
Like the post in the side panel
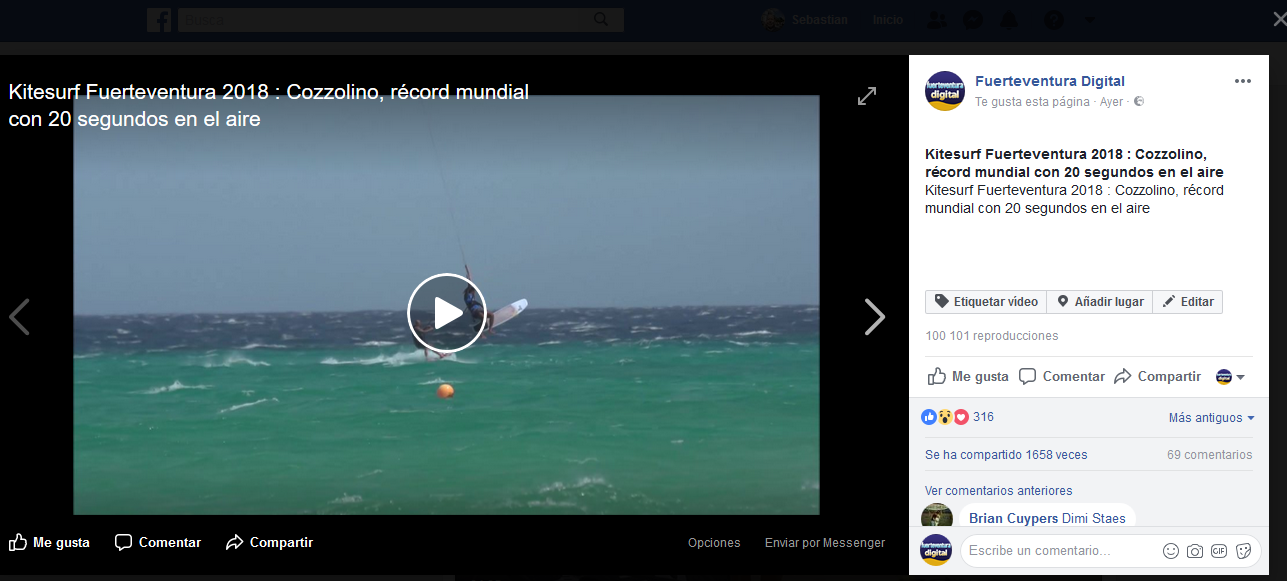[x=968, y=377]
